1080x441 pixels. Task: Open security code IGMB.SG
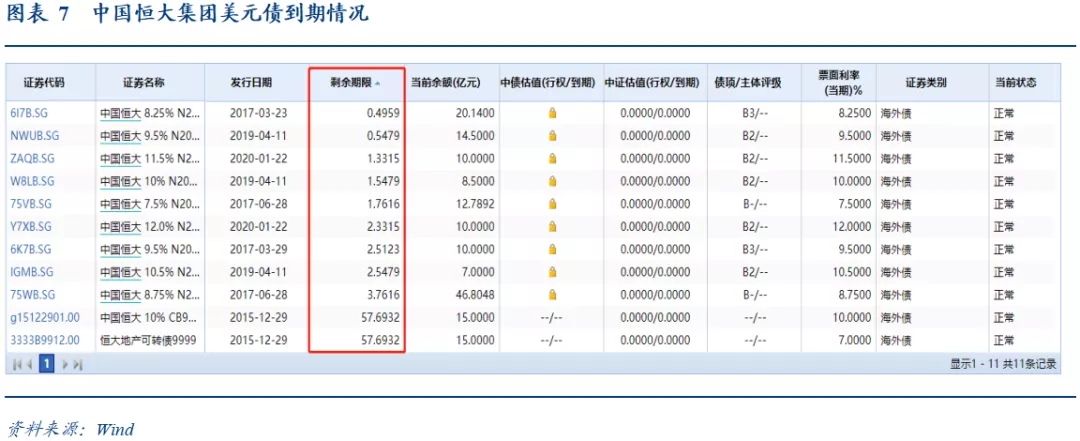tap(32, 272)
